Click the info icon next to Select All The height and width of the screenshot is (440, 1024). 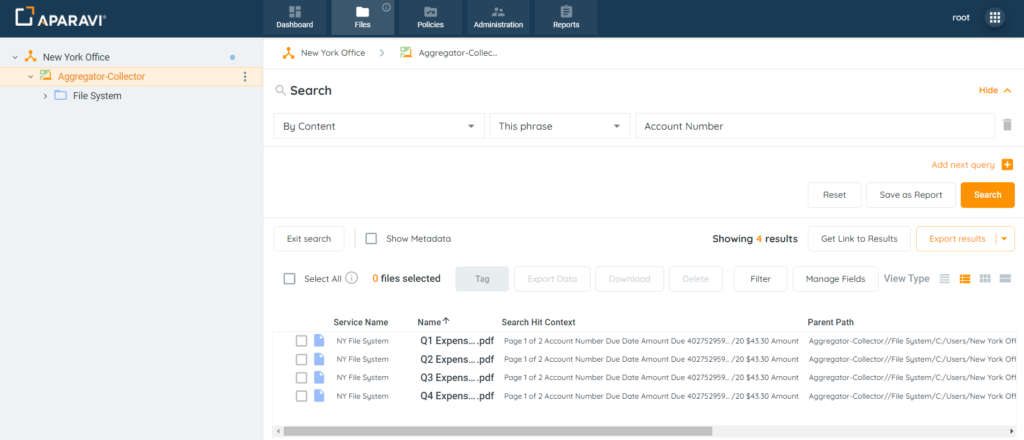click(352, 279)
